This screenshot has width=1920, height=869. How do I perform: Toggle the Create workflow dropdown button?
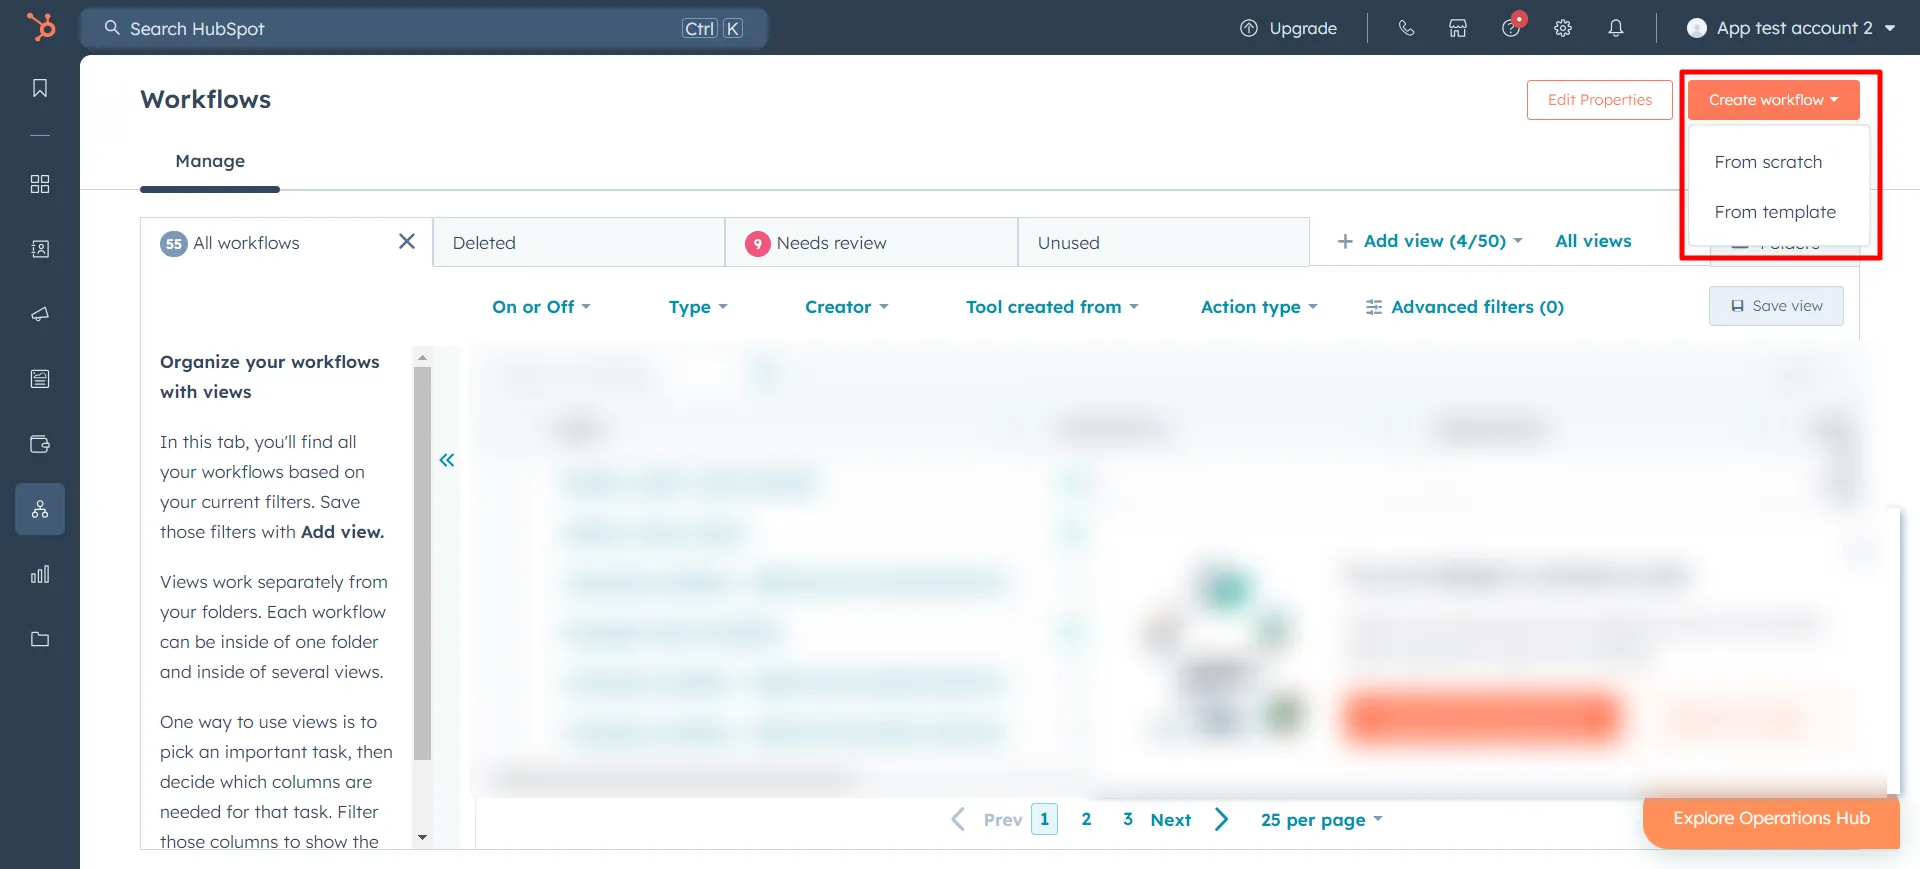point(1773,100)
